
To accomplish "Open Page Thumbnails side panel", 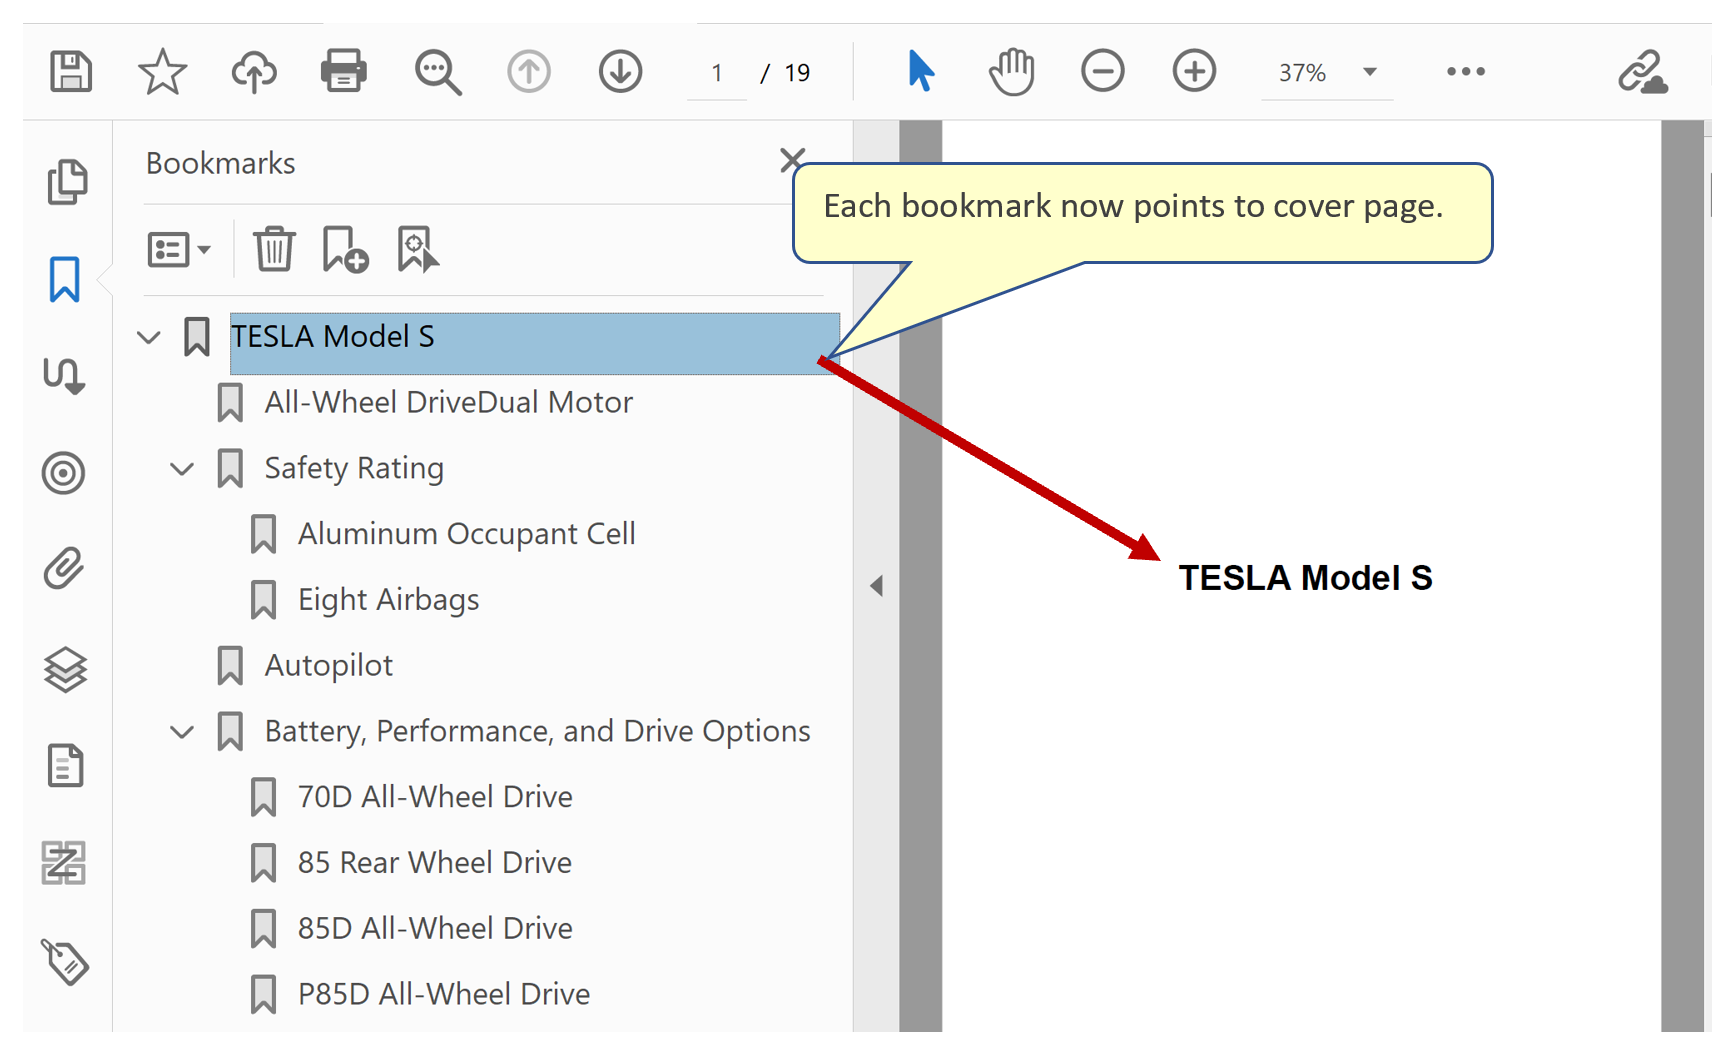I will pyautogui.click(x=67, y=182).
